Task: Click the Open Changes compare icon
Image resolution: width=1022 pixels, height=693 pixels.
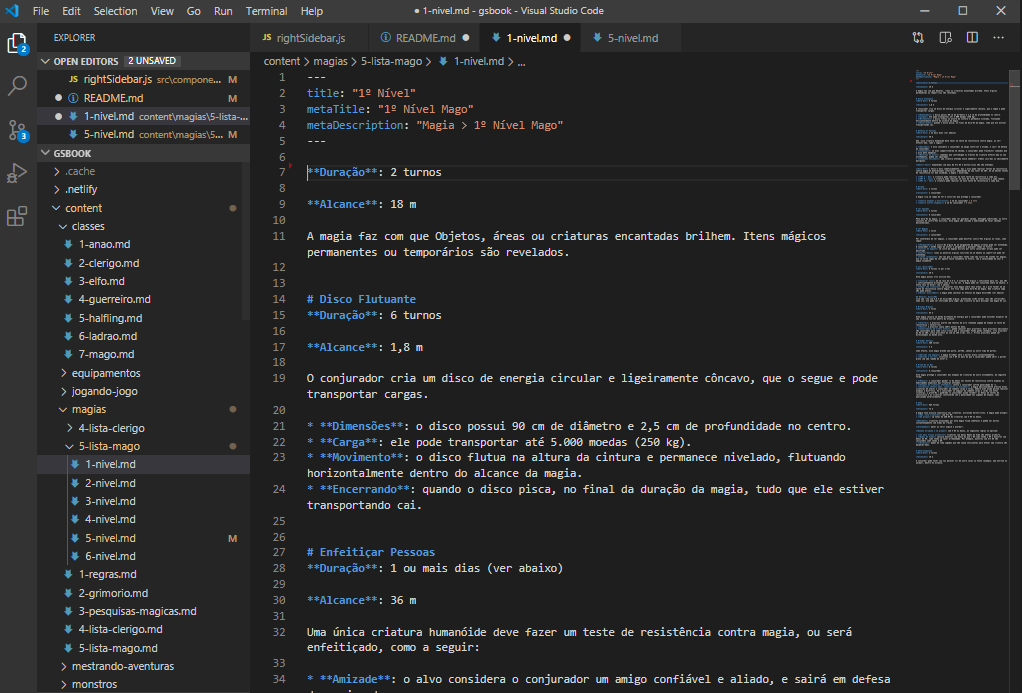Action: point(918,38)
